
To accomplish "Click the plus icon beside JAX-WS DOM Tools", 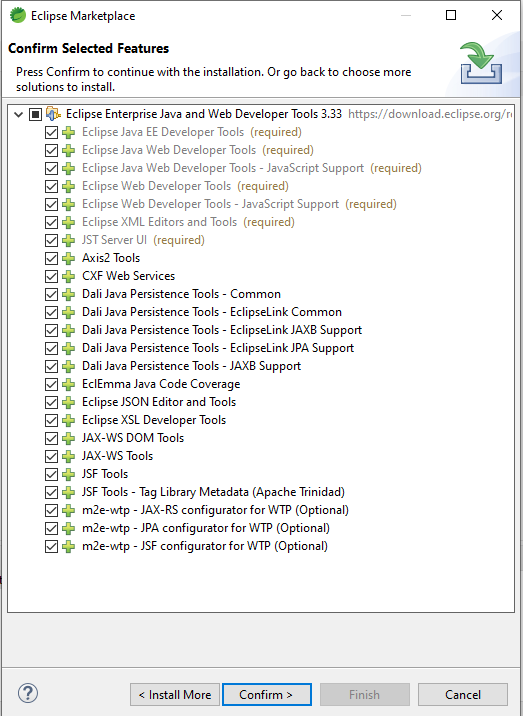I will 69,438.
